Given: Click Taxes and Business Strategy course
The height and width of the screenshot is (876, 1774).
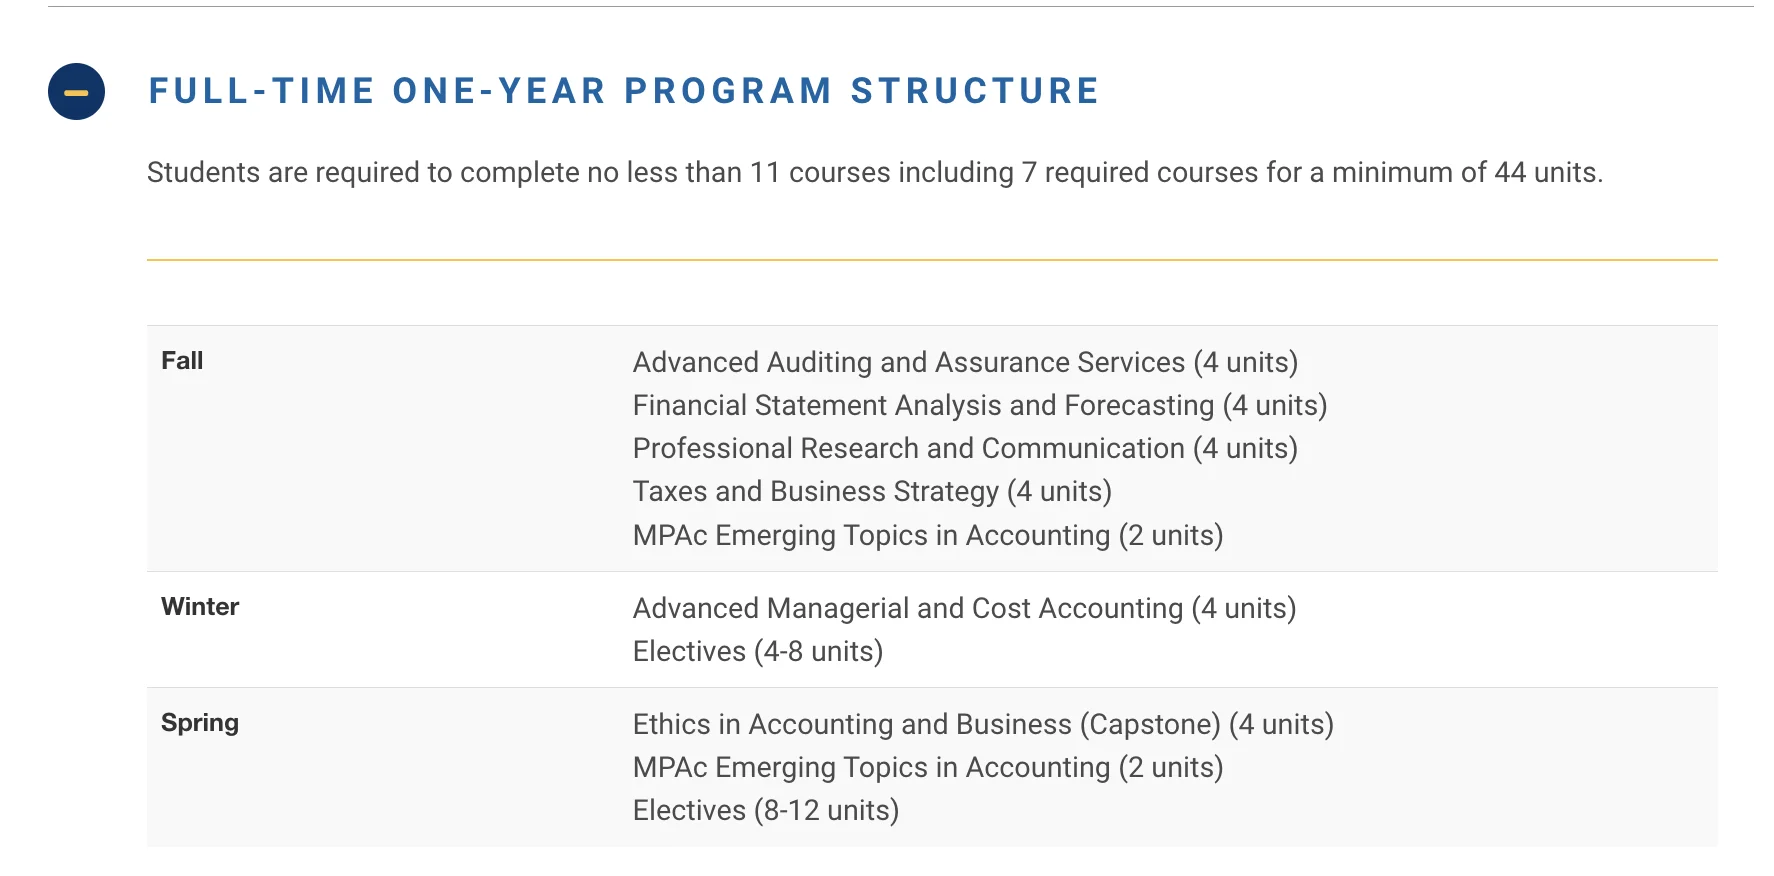Looking at the screenshot, I should pos(871,491).
